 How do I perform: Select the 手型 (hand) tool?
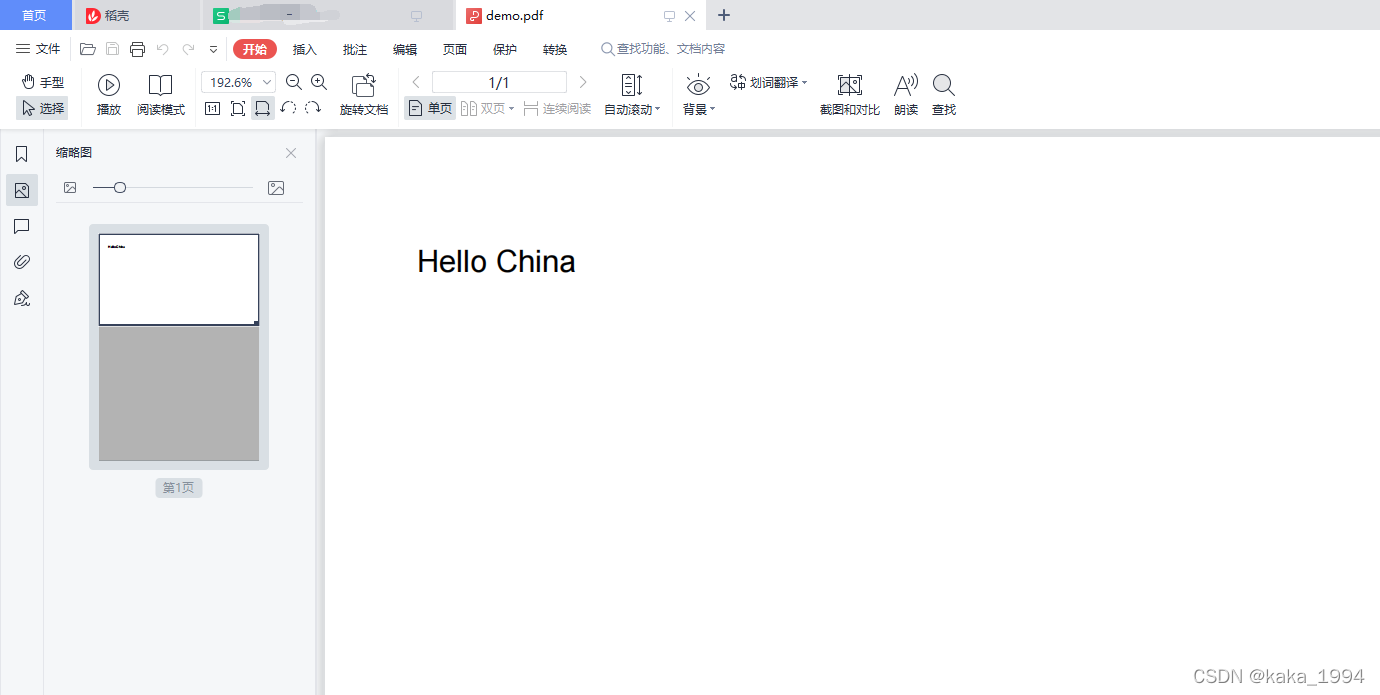click(42, 82)
